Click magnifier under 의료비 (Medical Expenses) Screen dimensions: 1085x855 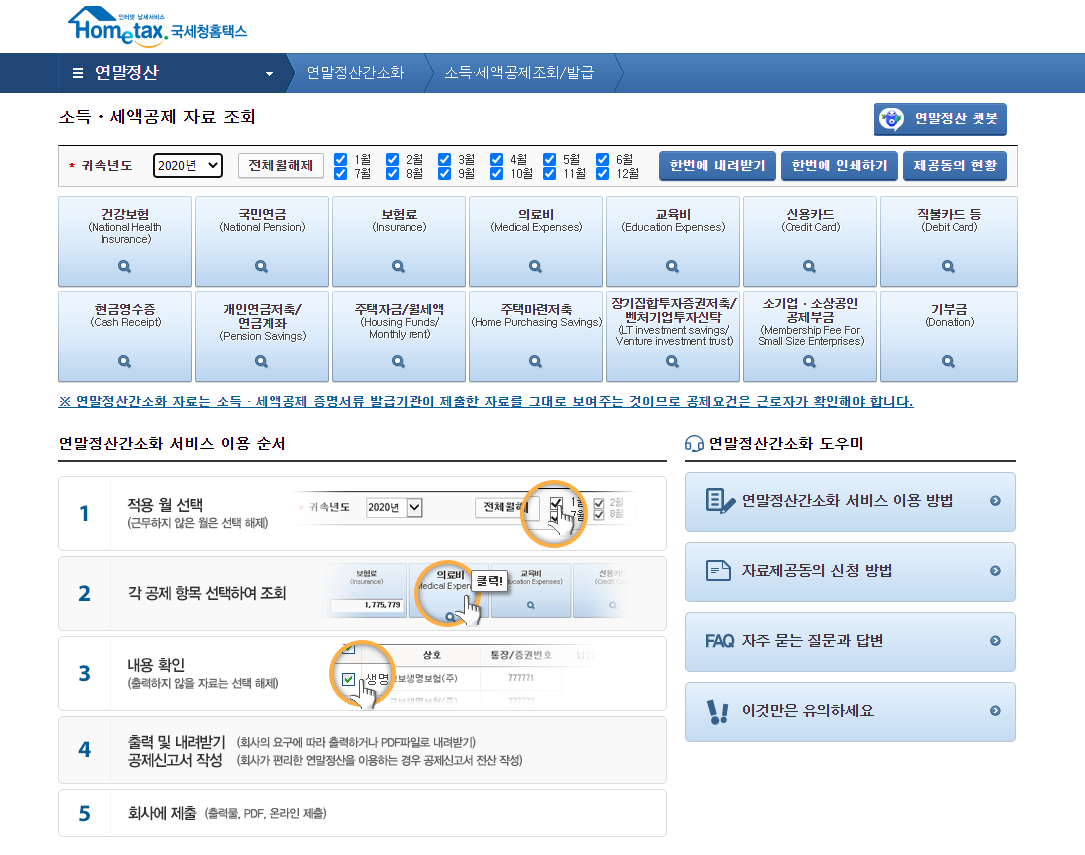click(x=536, y=266)
